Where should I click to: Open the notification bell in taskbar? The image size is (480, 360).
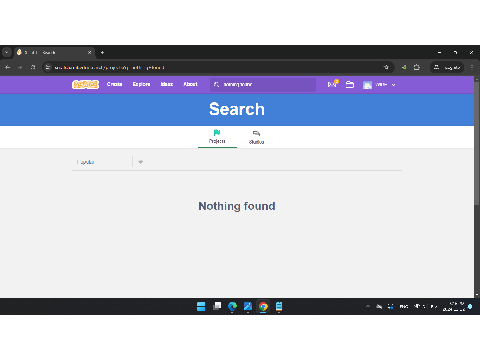click(470, 306)
